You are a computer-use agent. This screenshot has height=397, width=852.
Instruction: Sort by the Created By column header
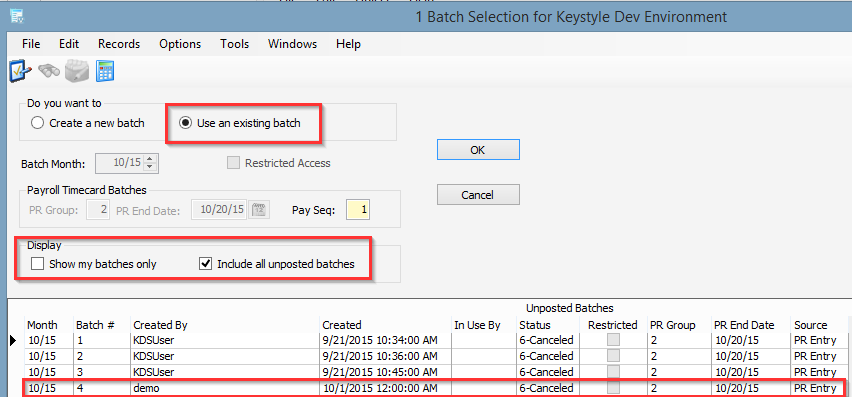pos(160,325)
